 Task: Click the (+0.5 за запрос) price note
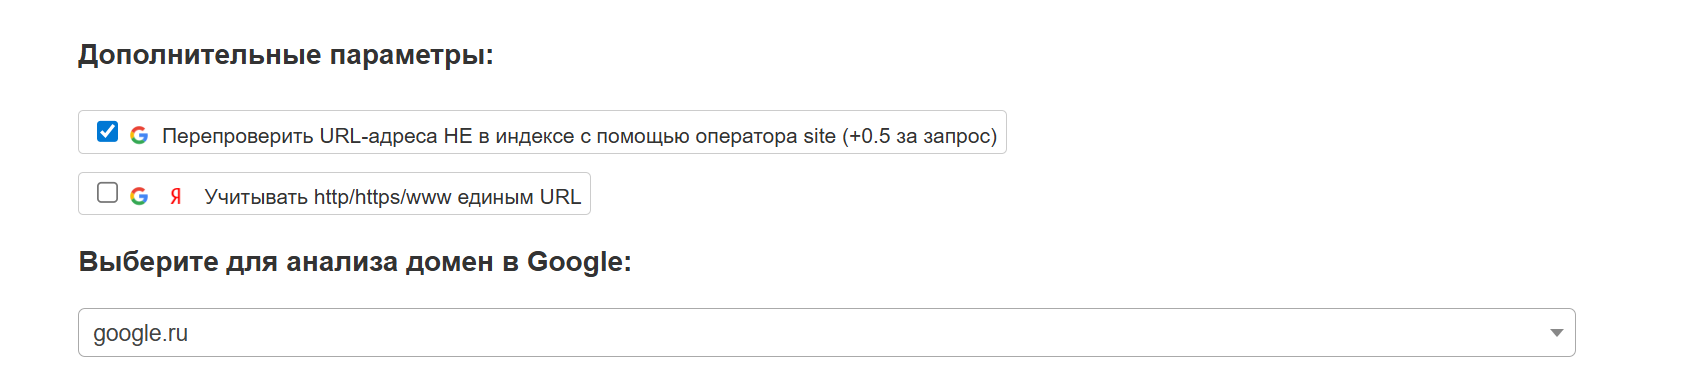tap(919, 136)
